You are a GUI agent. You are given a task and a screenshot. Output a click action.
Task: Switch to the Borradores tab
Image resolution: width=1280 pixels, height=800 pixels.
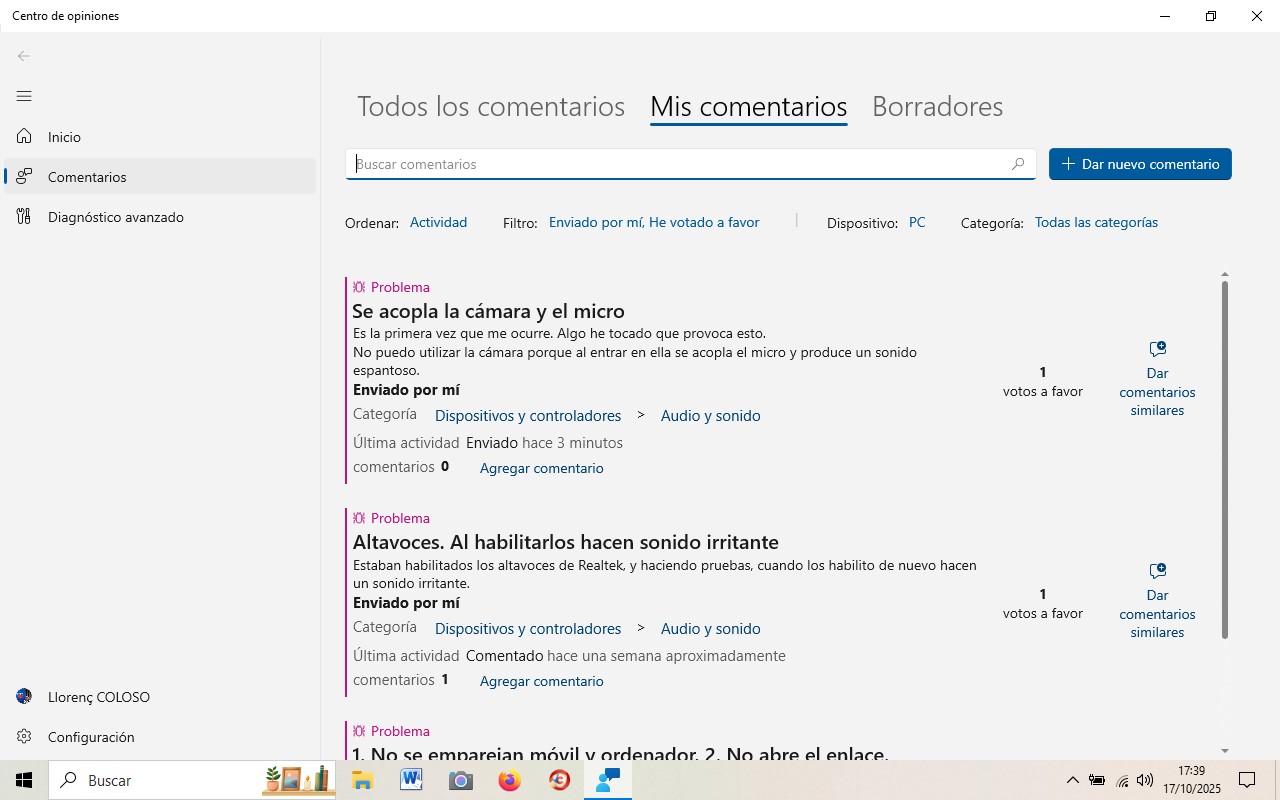[x=937, y=106]
